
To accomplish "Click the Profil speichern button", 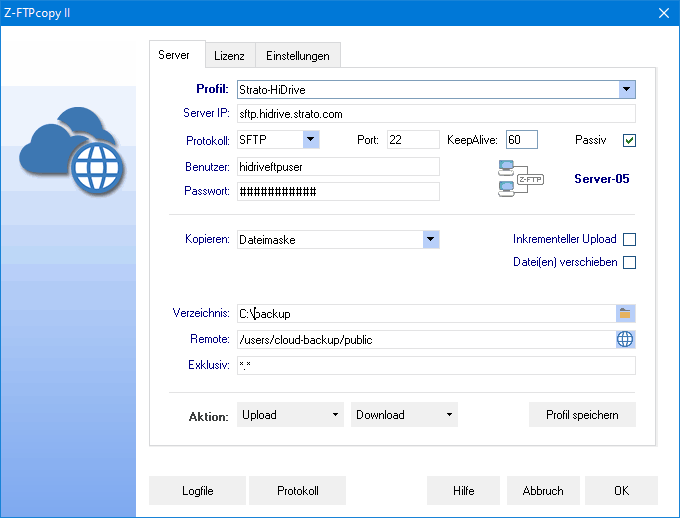I will (x=582, y=414).
